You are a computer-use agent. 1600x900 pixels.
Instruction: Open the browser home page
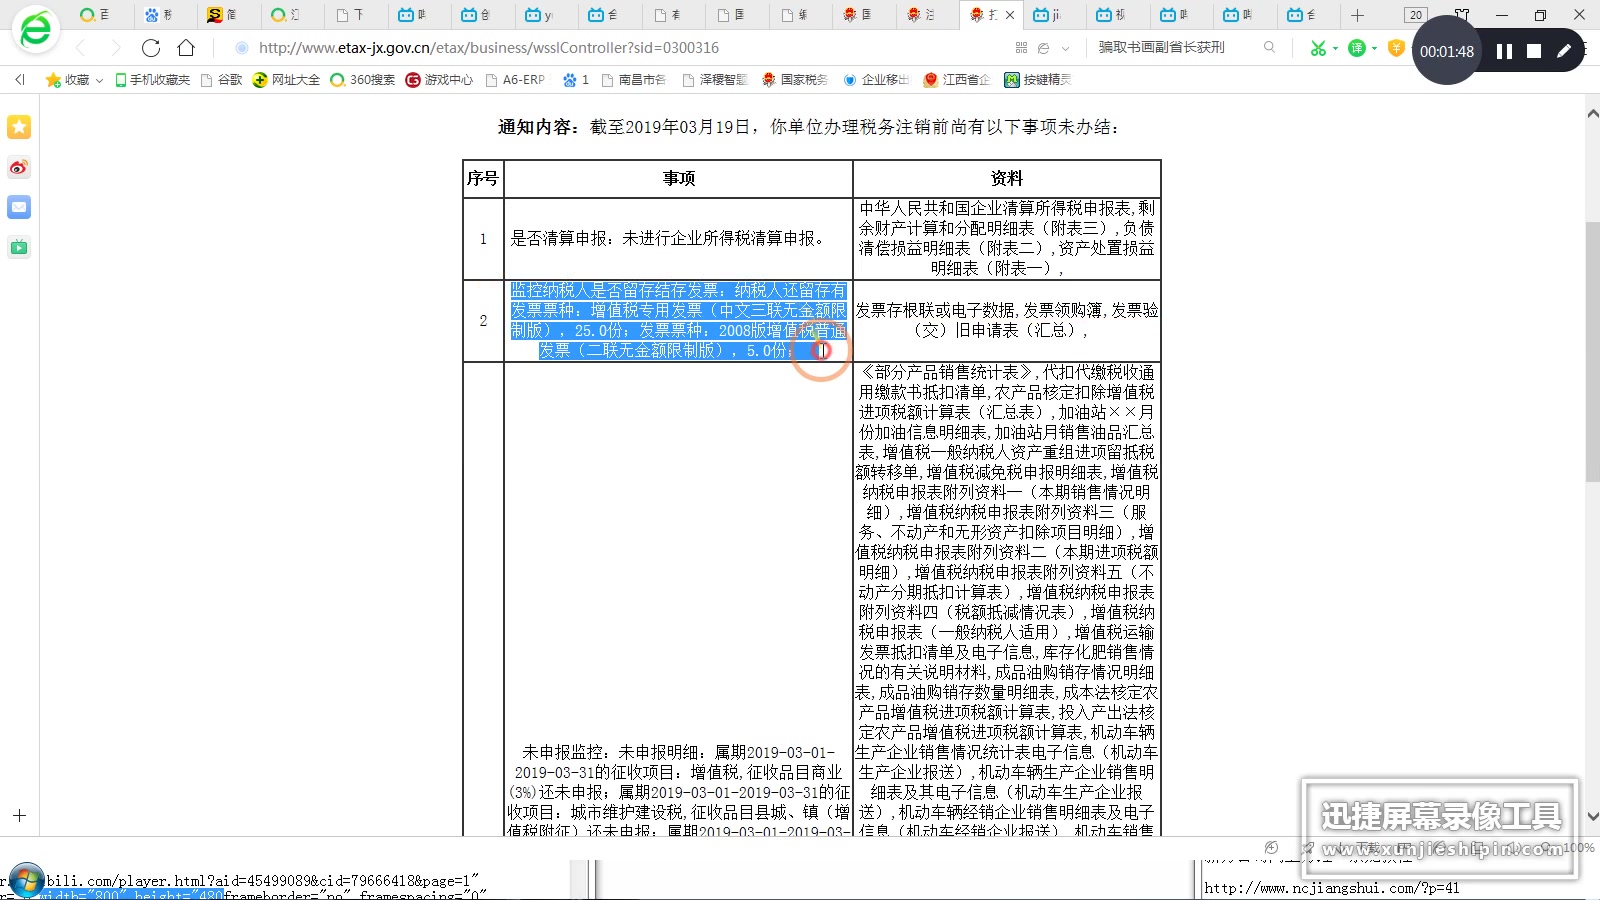186,47
